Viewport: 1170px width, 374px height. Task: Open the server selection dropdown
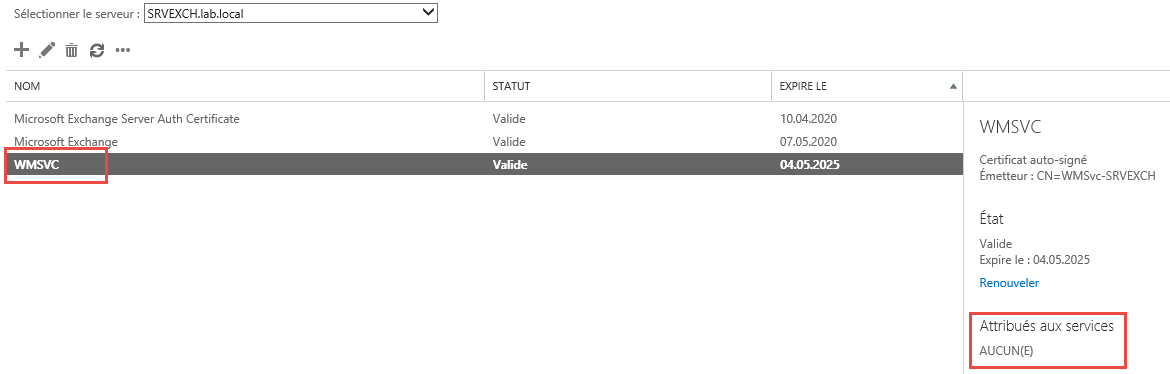(x=291, y=12)
